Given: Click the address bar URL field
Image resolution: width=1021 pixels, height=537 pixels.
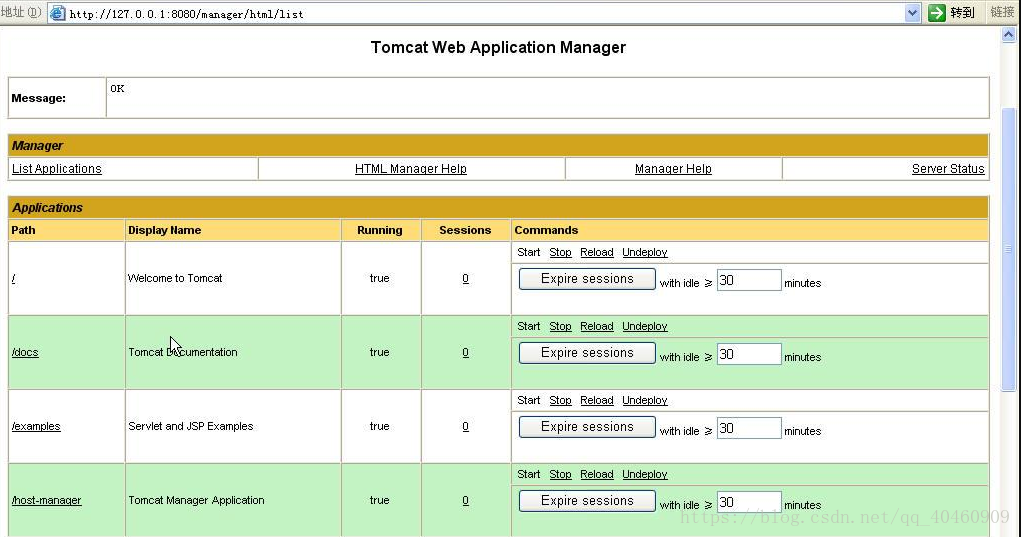Looking at the screenshot, I should (x=485, y=14).
